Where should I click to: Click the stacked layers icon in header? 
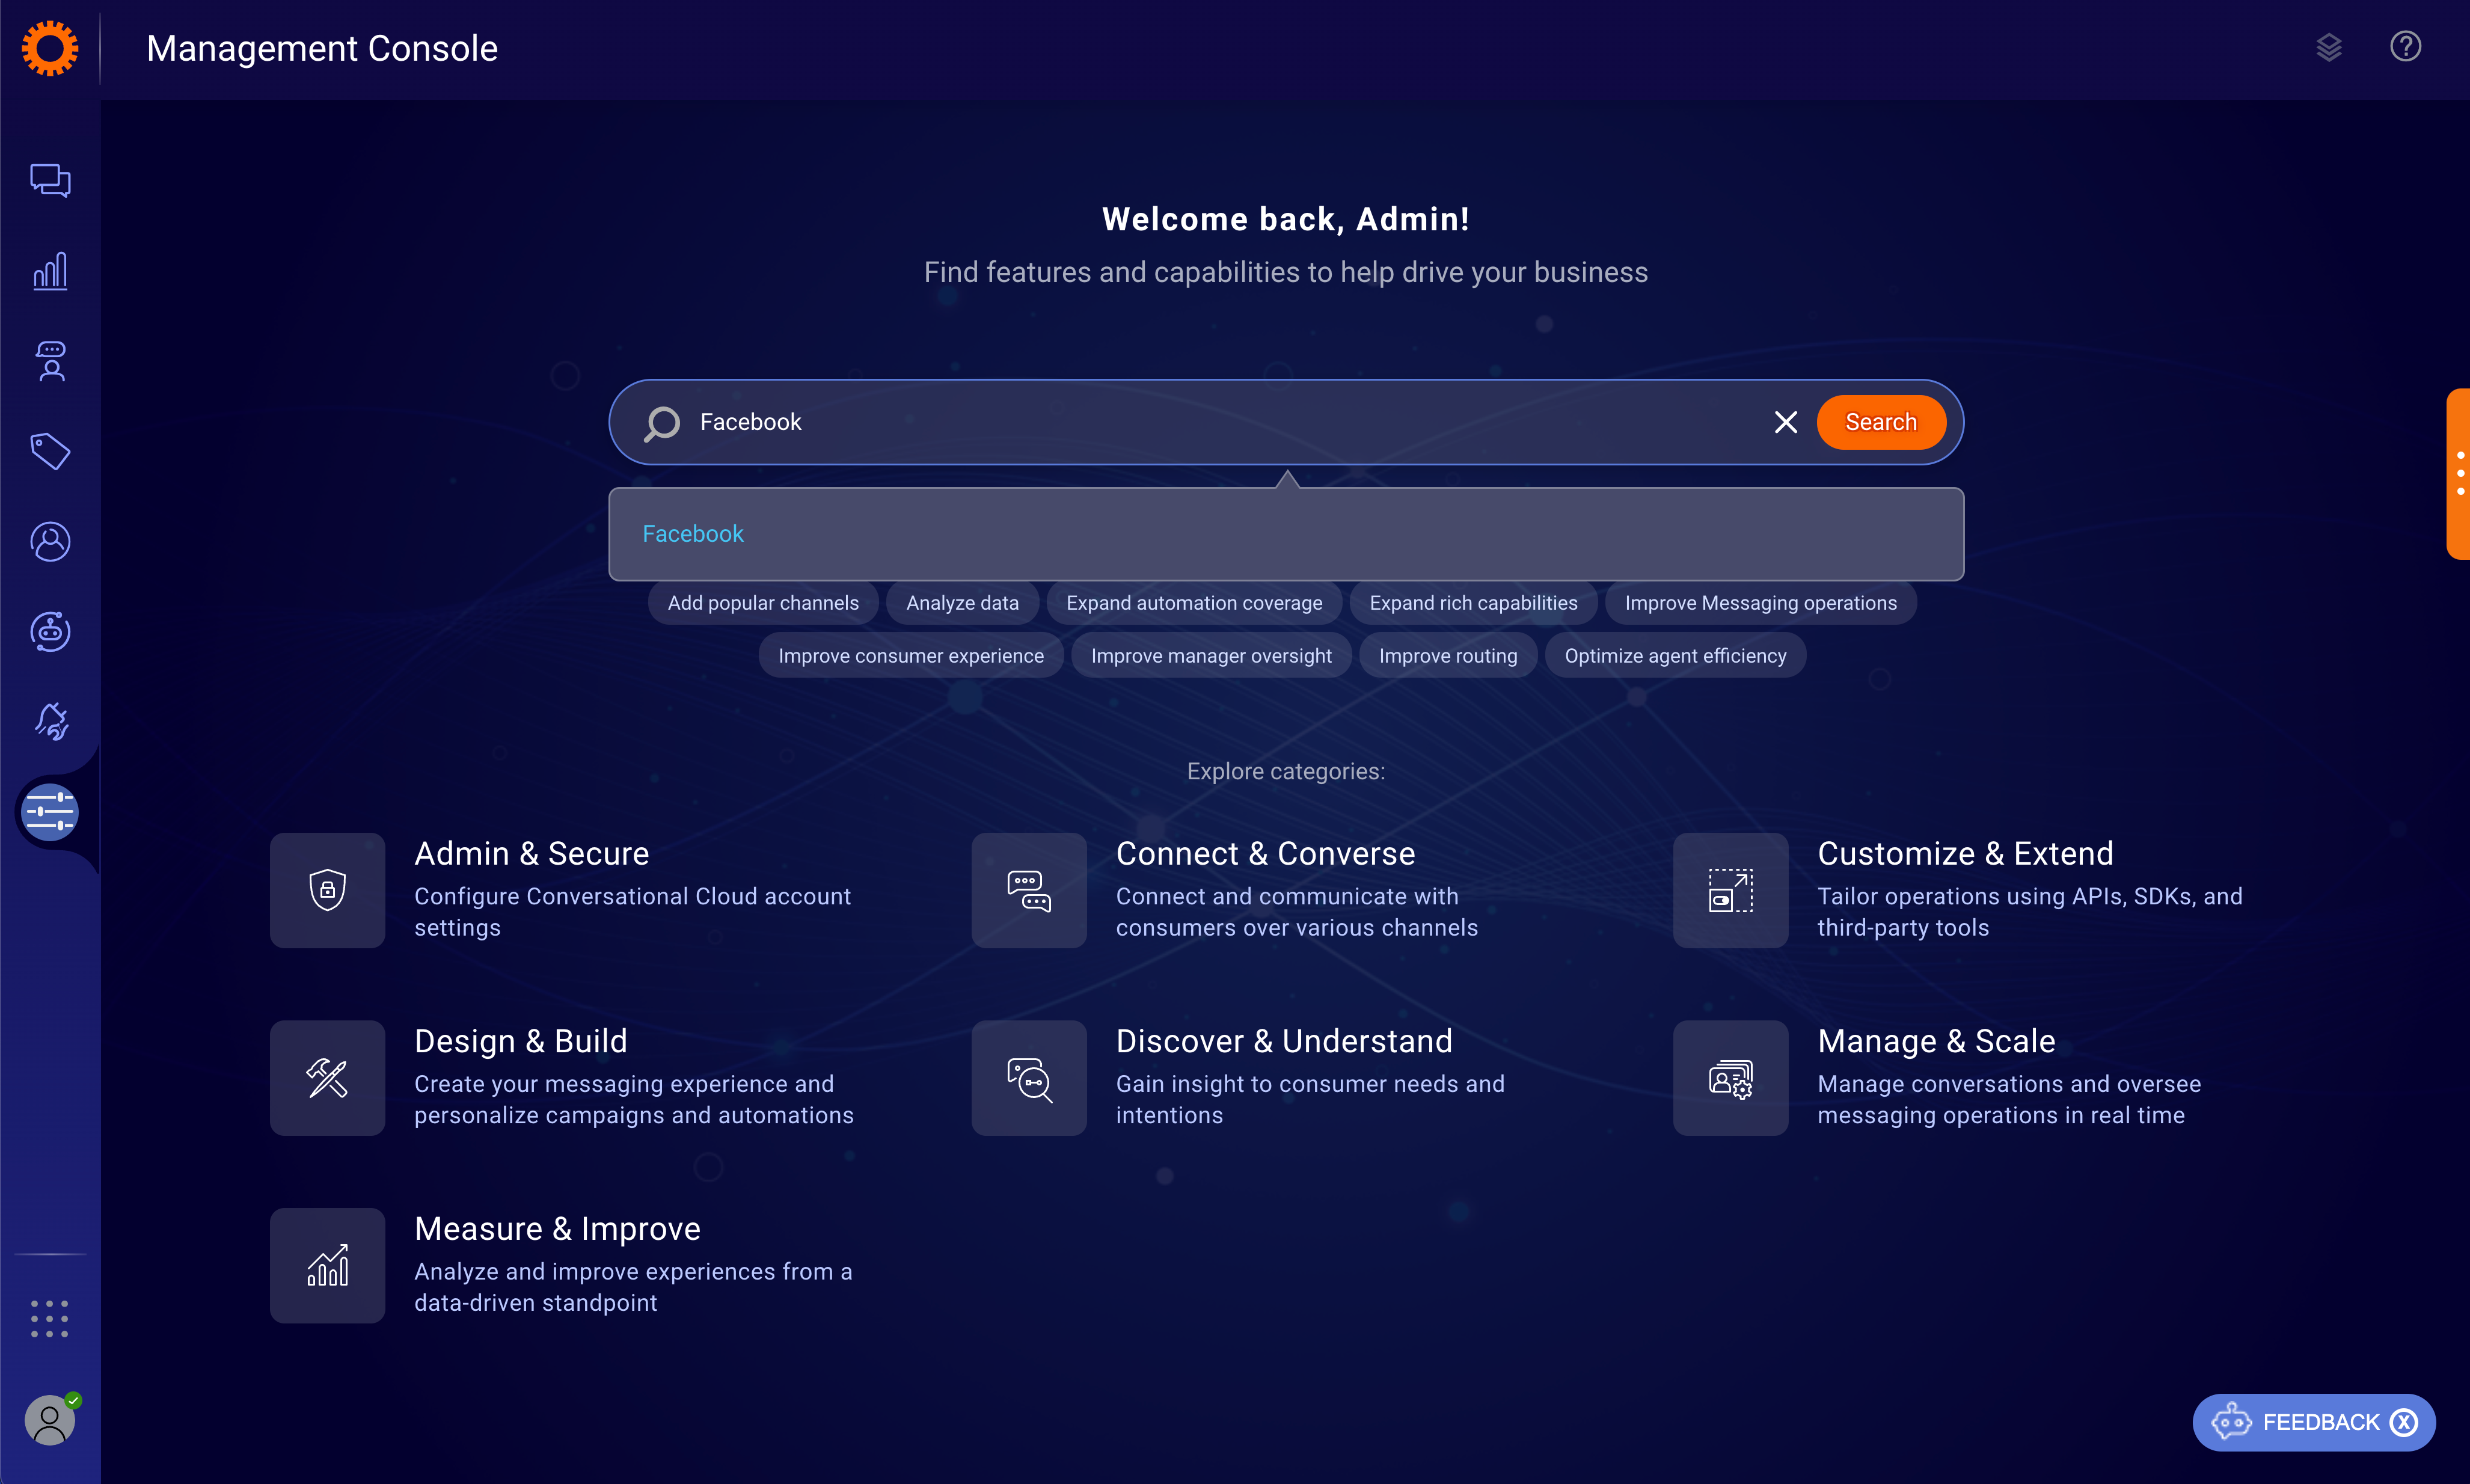(2329, 47)
